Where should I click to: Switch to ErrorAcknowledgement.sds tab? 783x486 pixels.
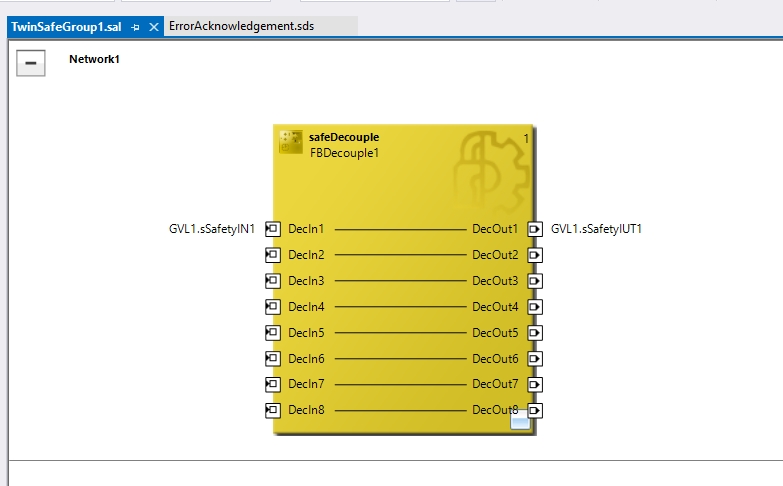(241, 26)
